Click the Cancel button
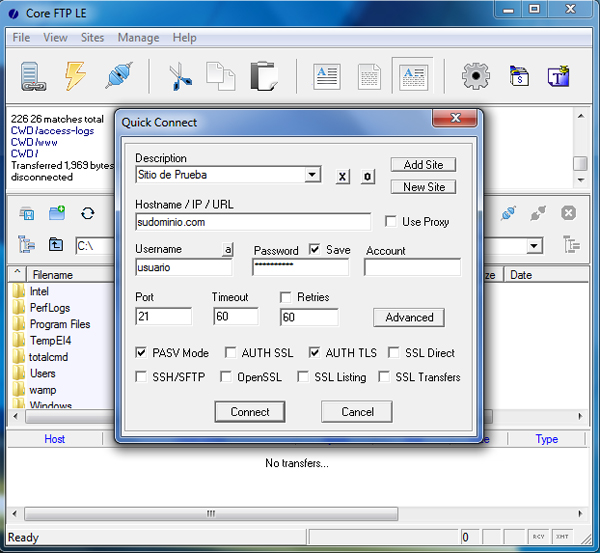 (357, 412)
